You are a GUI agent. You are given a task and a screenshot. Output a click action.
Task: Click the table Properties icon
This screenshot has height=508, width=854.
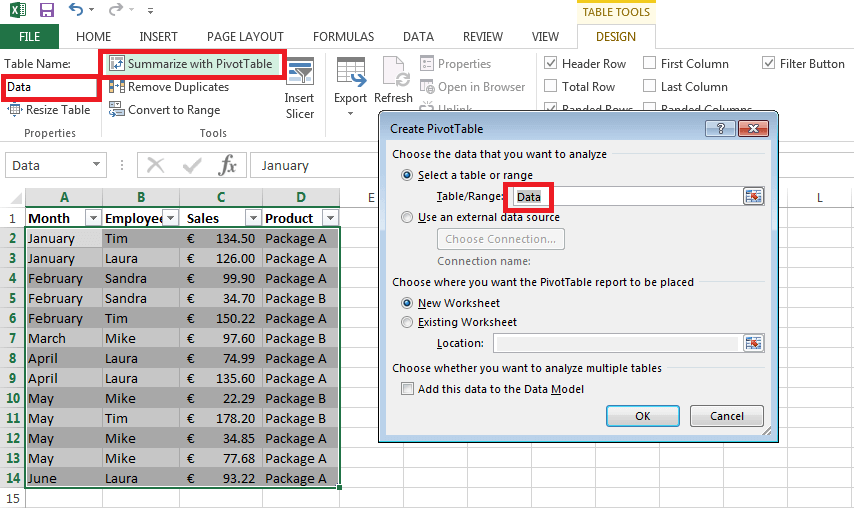(426, 63)
